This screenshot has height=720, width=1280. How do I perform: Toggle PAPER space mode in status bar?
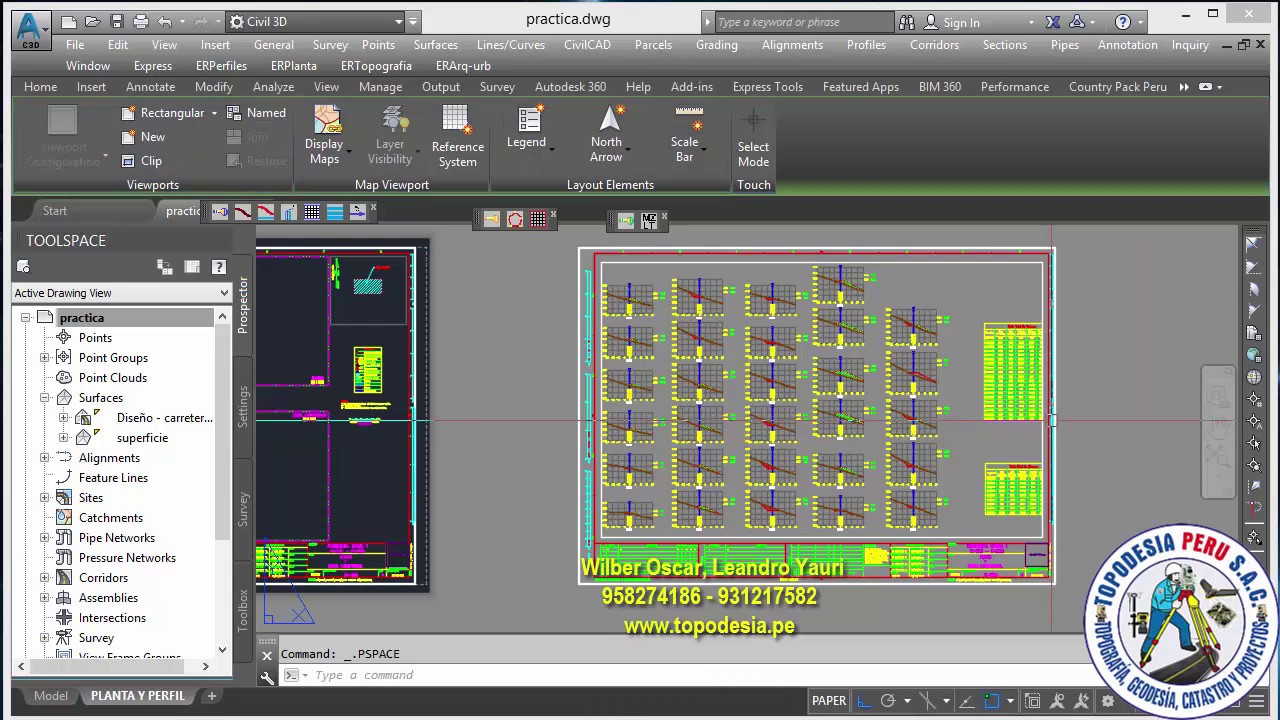click(829, 701)
